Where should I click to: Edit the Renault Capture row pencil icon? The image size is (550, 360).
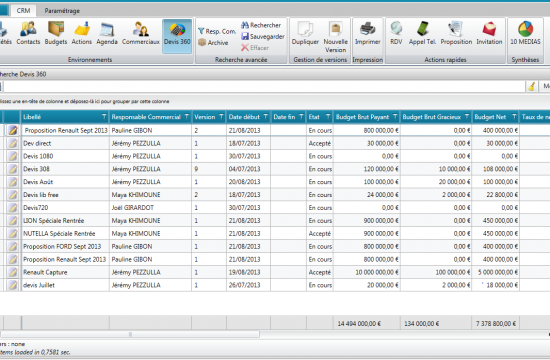(x=13, y=272)
